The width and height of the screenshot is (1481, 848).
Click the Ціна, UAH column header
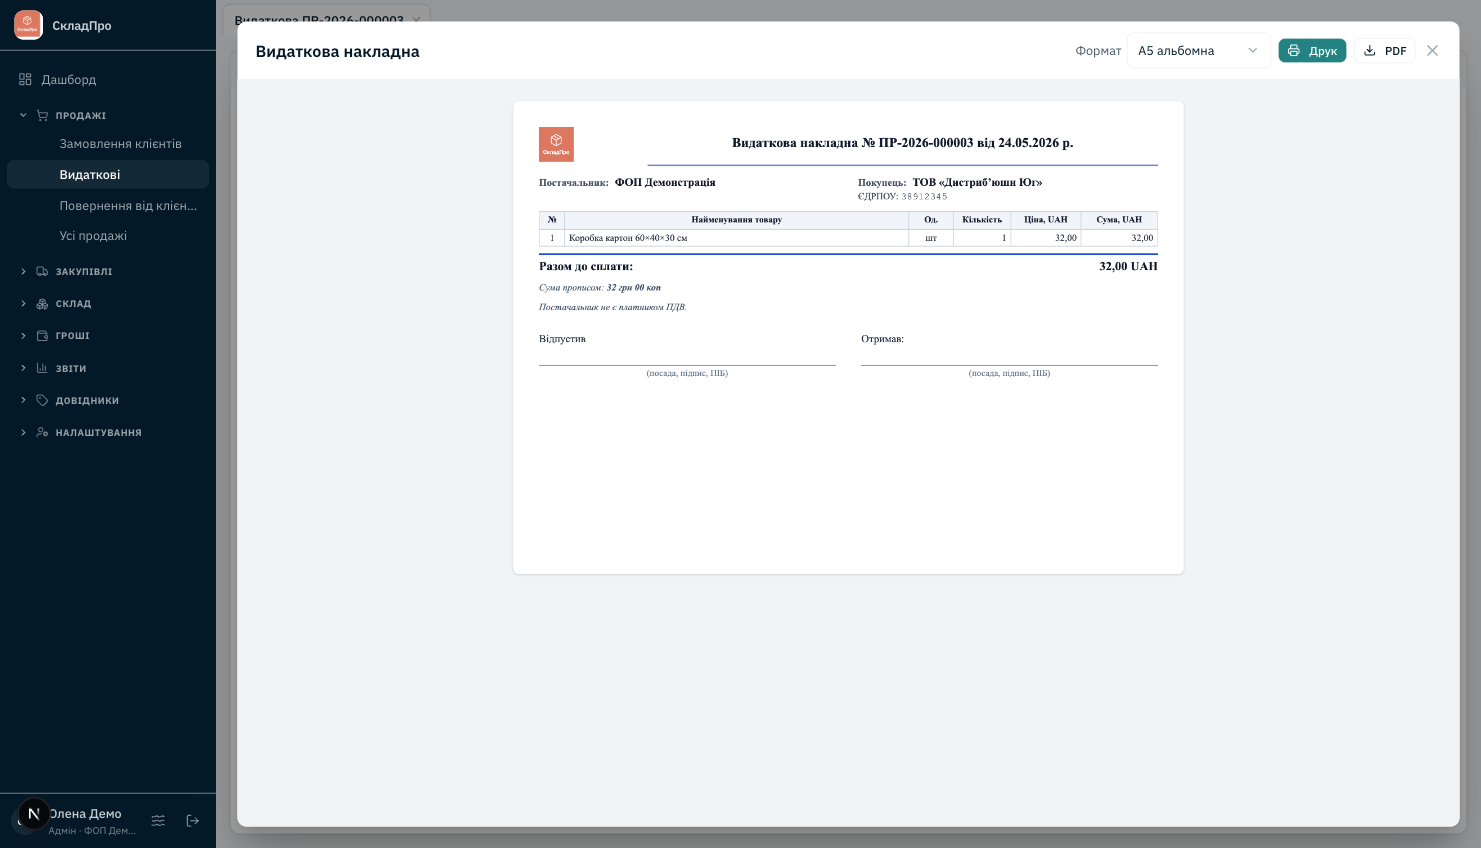pyautogui.click(x=1046, y=220)
